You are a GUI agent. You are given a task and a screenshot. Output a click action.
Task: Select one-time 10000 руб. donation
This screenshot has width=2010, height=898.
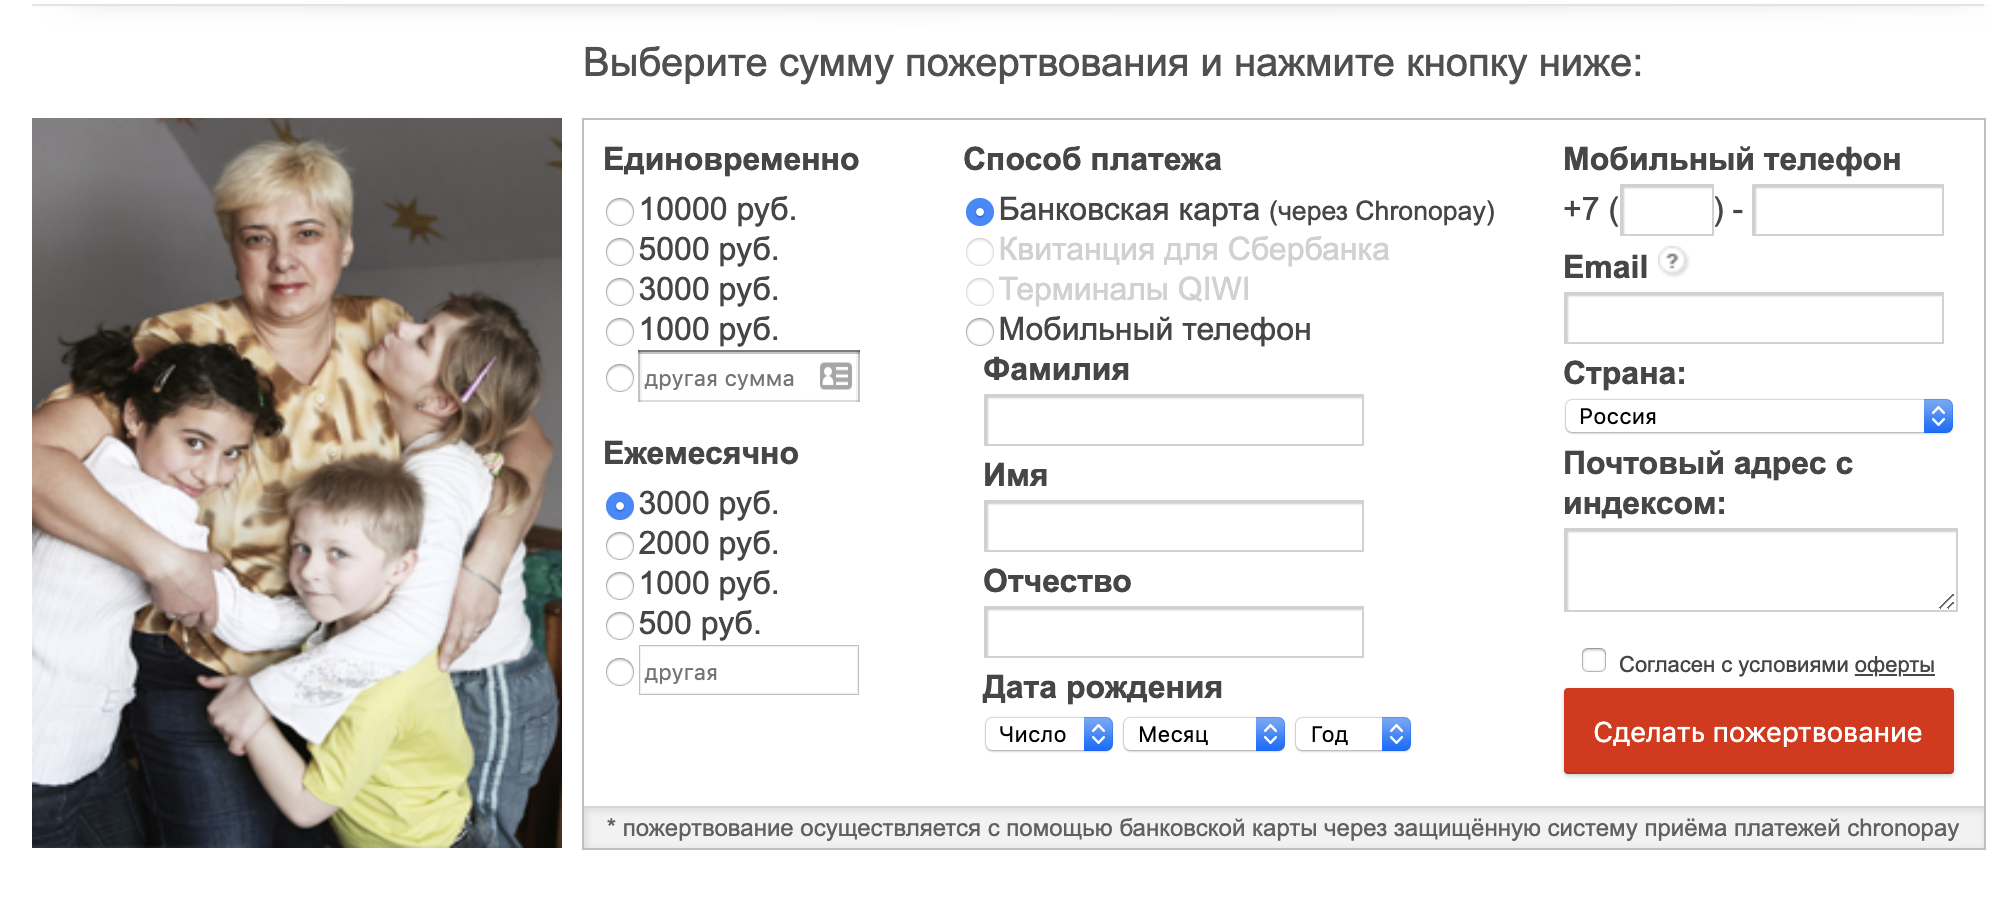point(620,211)
